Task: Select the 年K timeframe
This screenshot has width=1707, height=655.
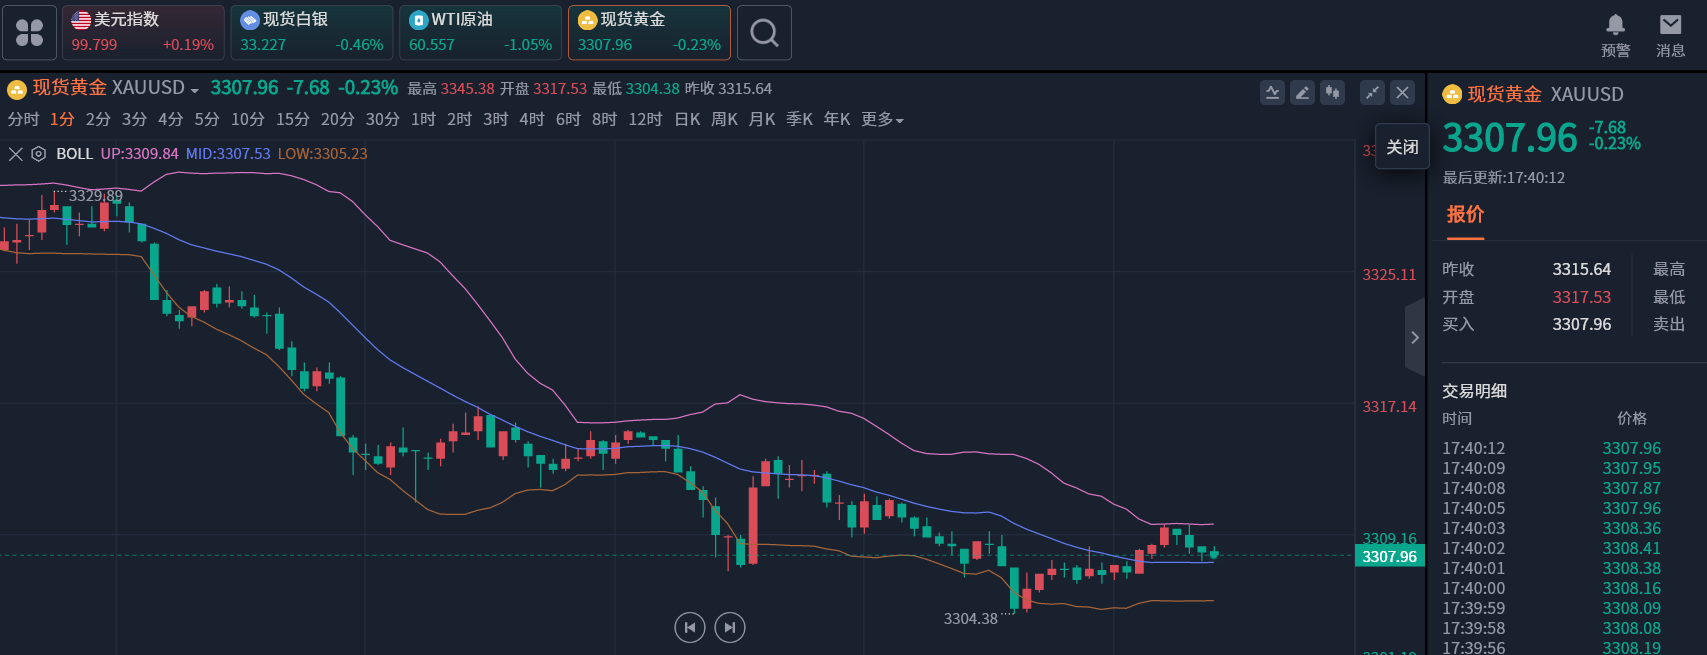Action: click(837, 119)
